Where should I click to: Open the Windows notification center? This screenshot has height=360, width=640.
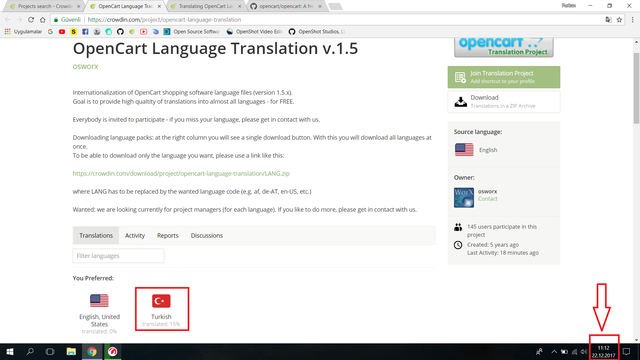[627, 351]
